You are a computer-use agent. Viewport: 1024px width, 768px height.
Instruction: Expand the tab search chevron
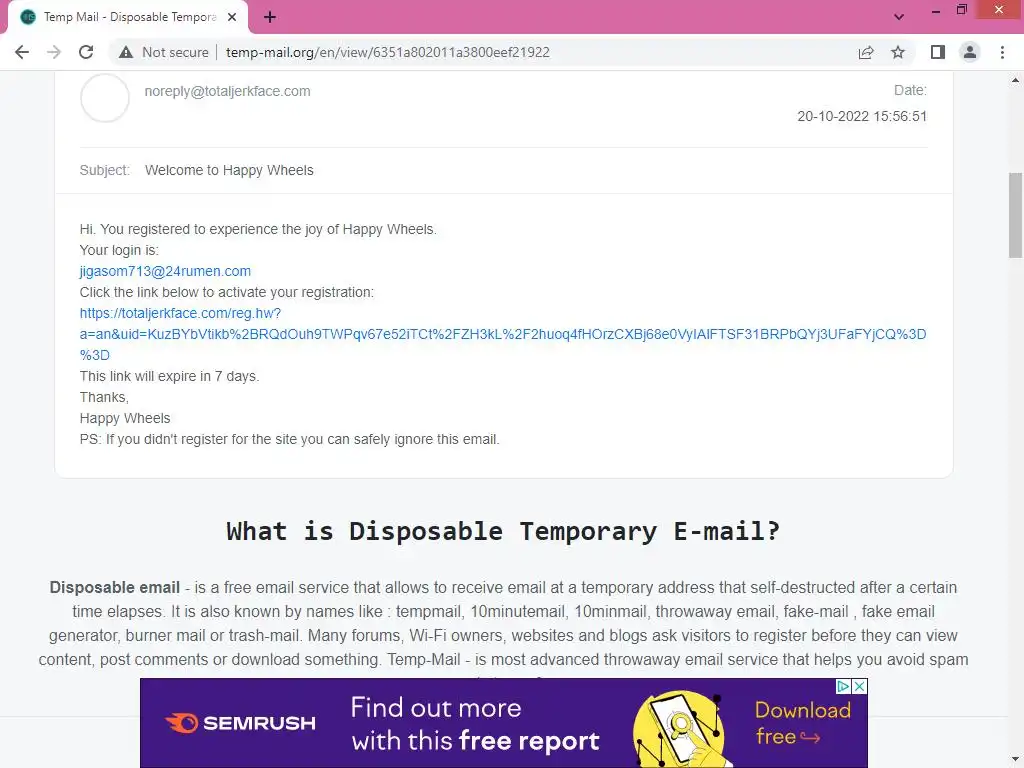pos(899,17)
